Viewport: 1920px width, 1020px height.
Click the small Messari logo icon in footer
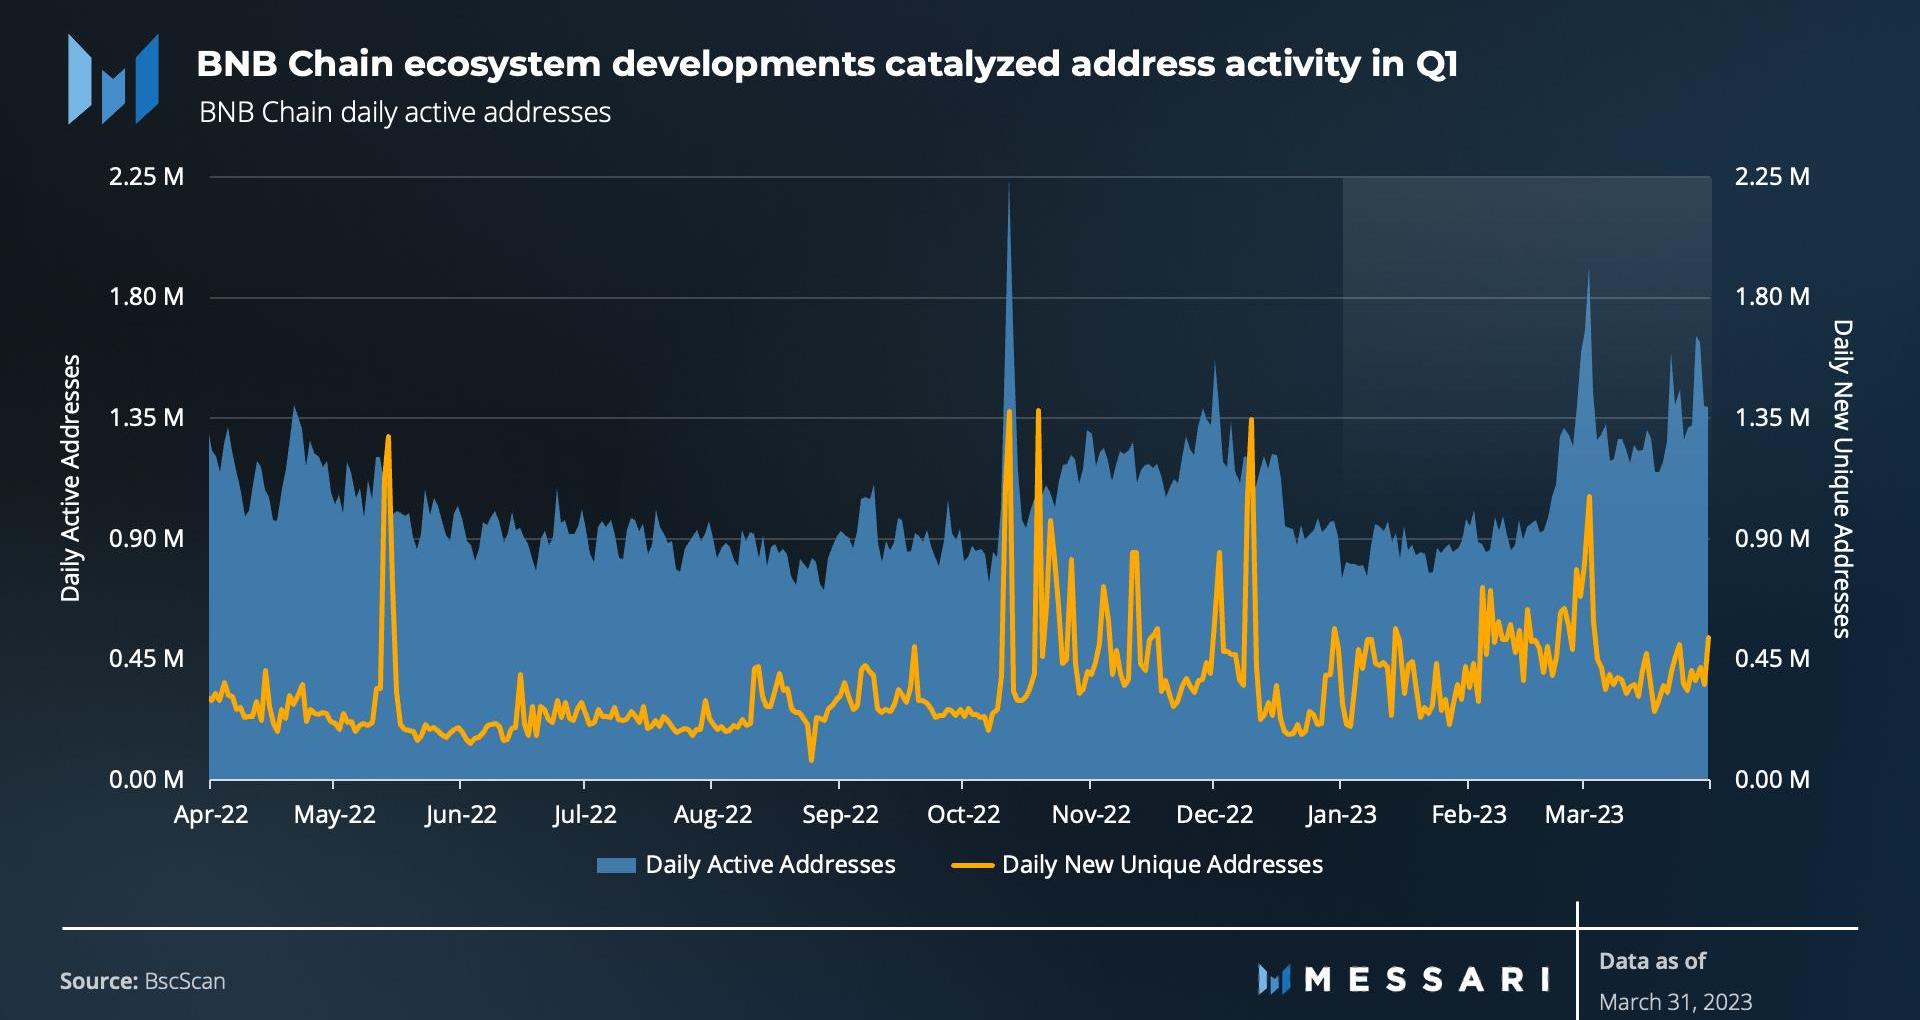pyautogui.click(x=1273, y=979)
